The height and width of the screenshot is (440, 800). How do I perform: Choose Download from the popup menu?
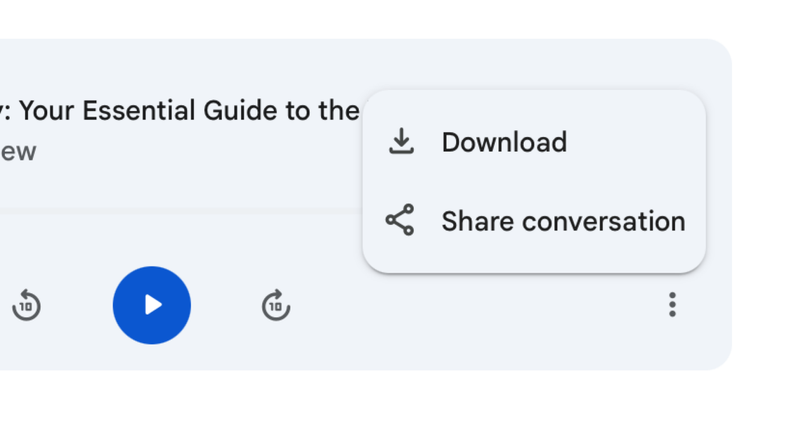(x=503, y=142)
